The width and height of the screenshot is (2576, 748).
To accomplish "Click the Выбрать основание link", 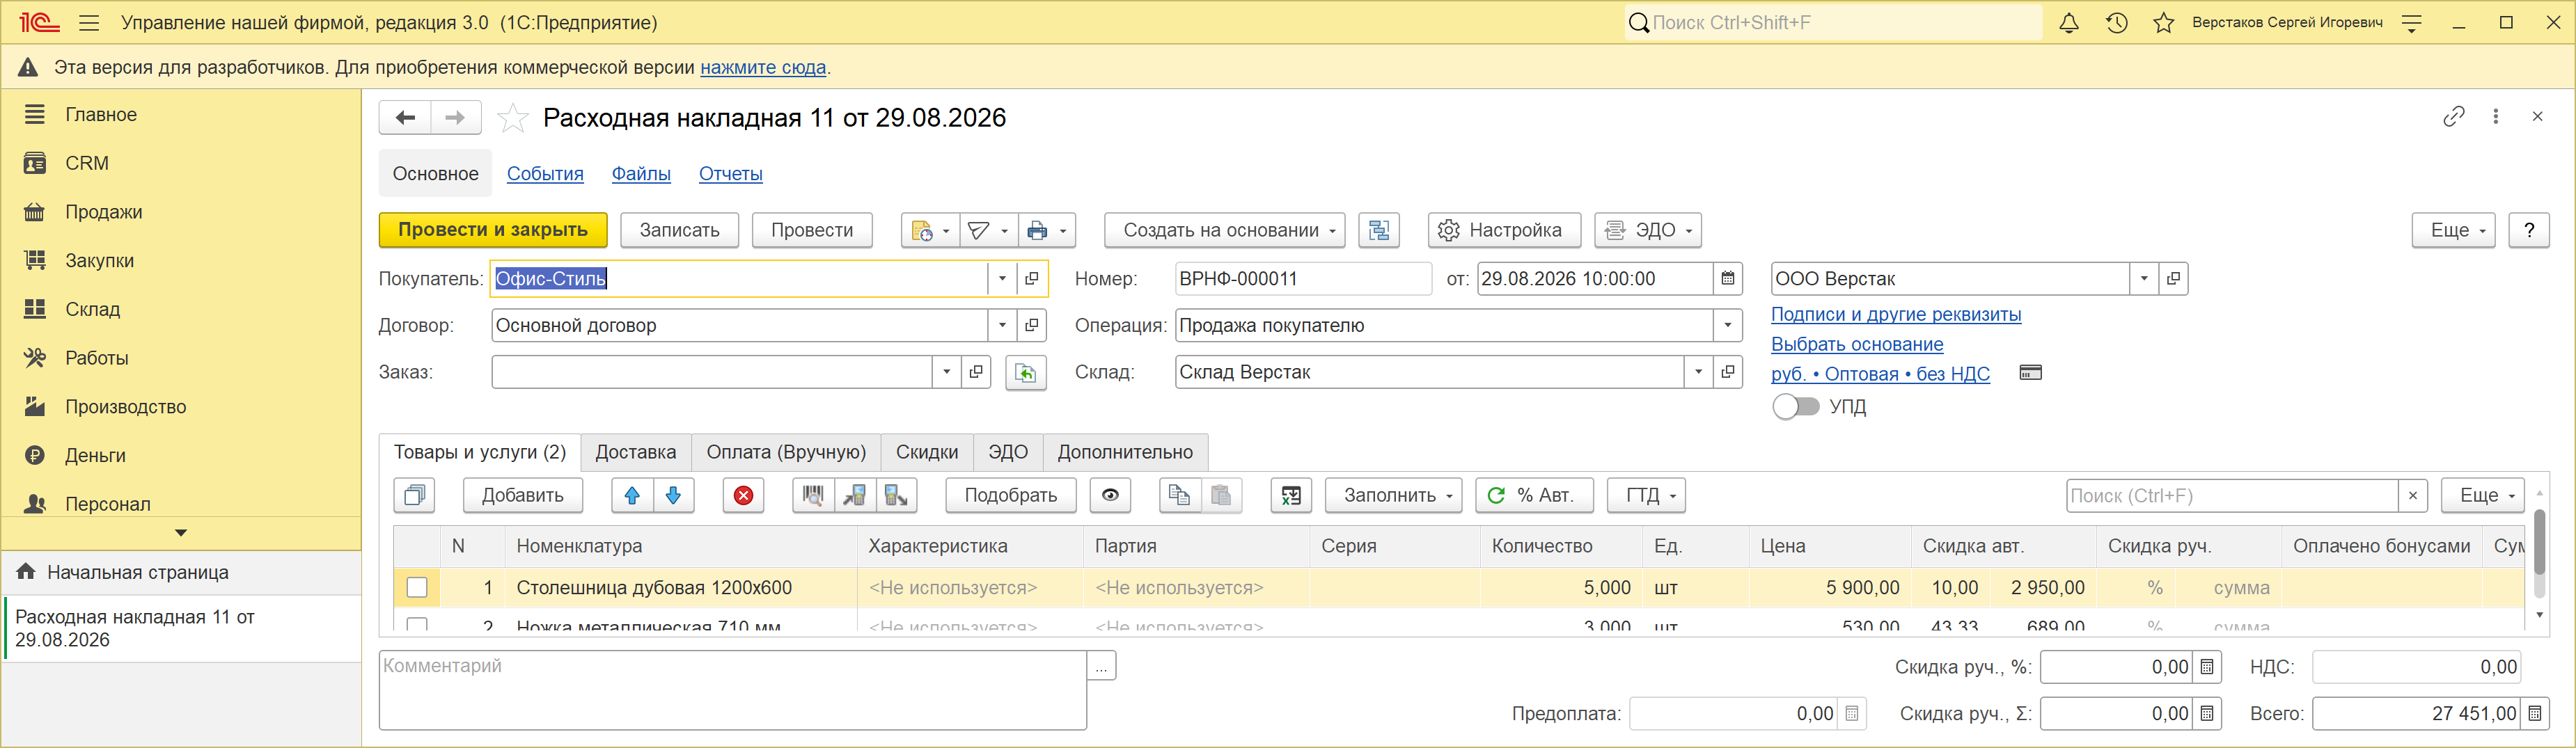I will click(x=1857, y=344).
